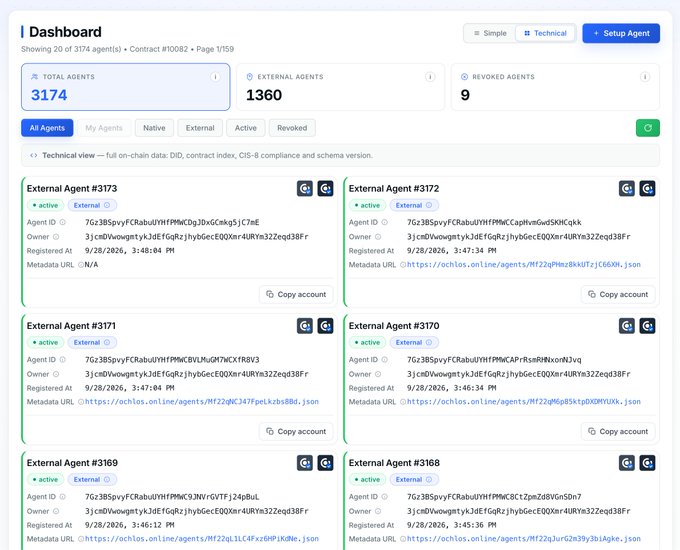Click the first wallet icon on Agent #3171
Screen dimensions: 680x550
coord(305,326)
